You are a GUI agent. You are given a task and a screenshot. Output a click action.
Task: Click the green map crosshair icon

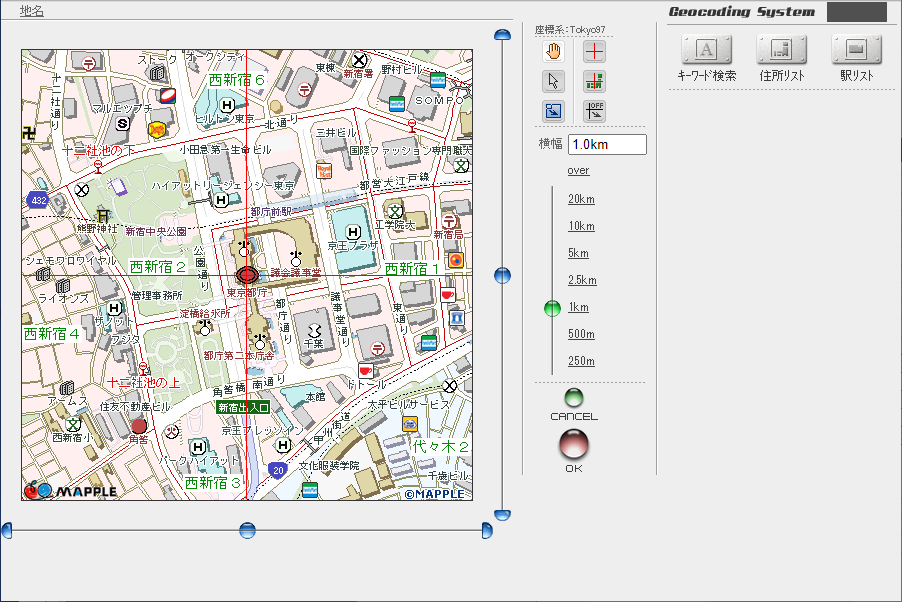coord(594,81)
